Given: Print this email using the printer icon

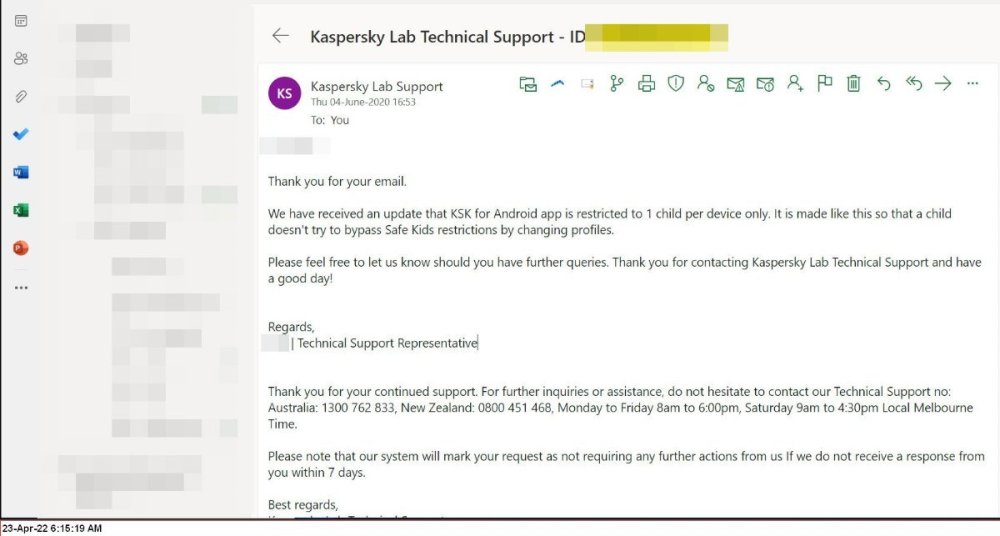Looking at the screenshot, I should pyautogui.click(x=646, y=84).
